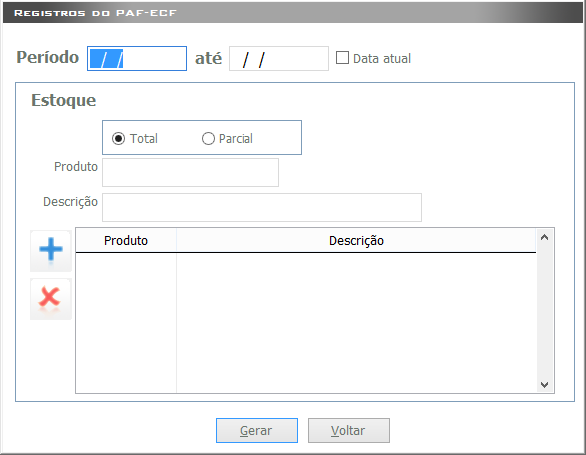Click the grid scrollbar down arrow

[x=545, y=384]
